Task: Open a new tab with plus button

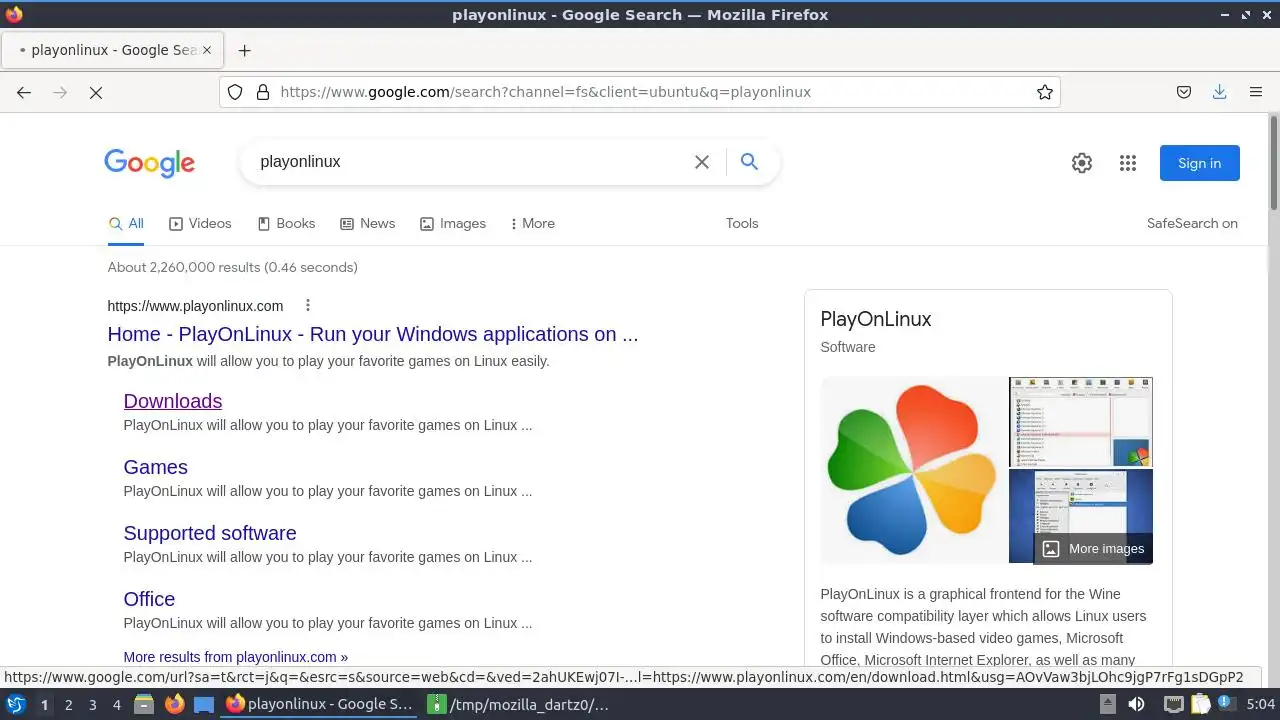Action: pyautogui.click(x=244, y=50)
